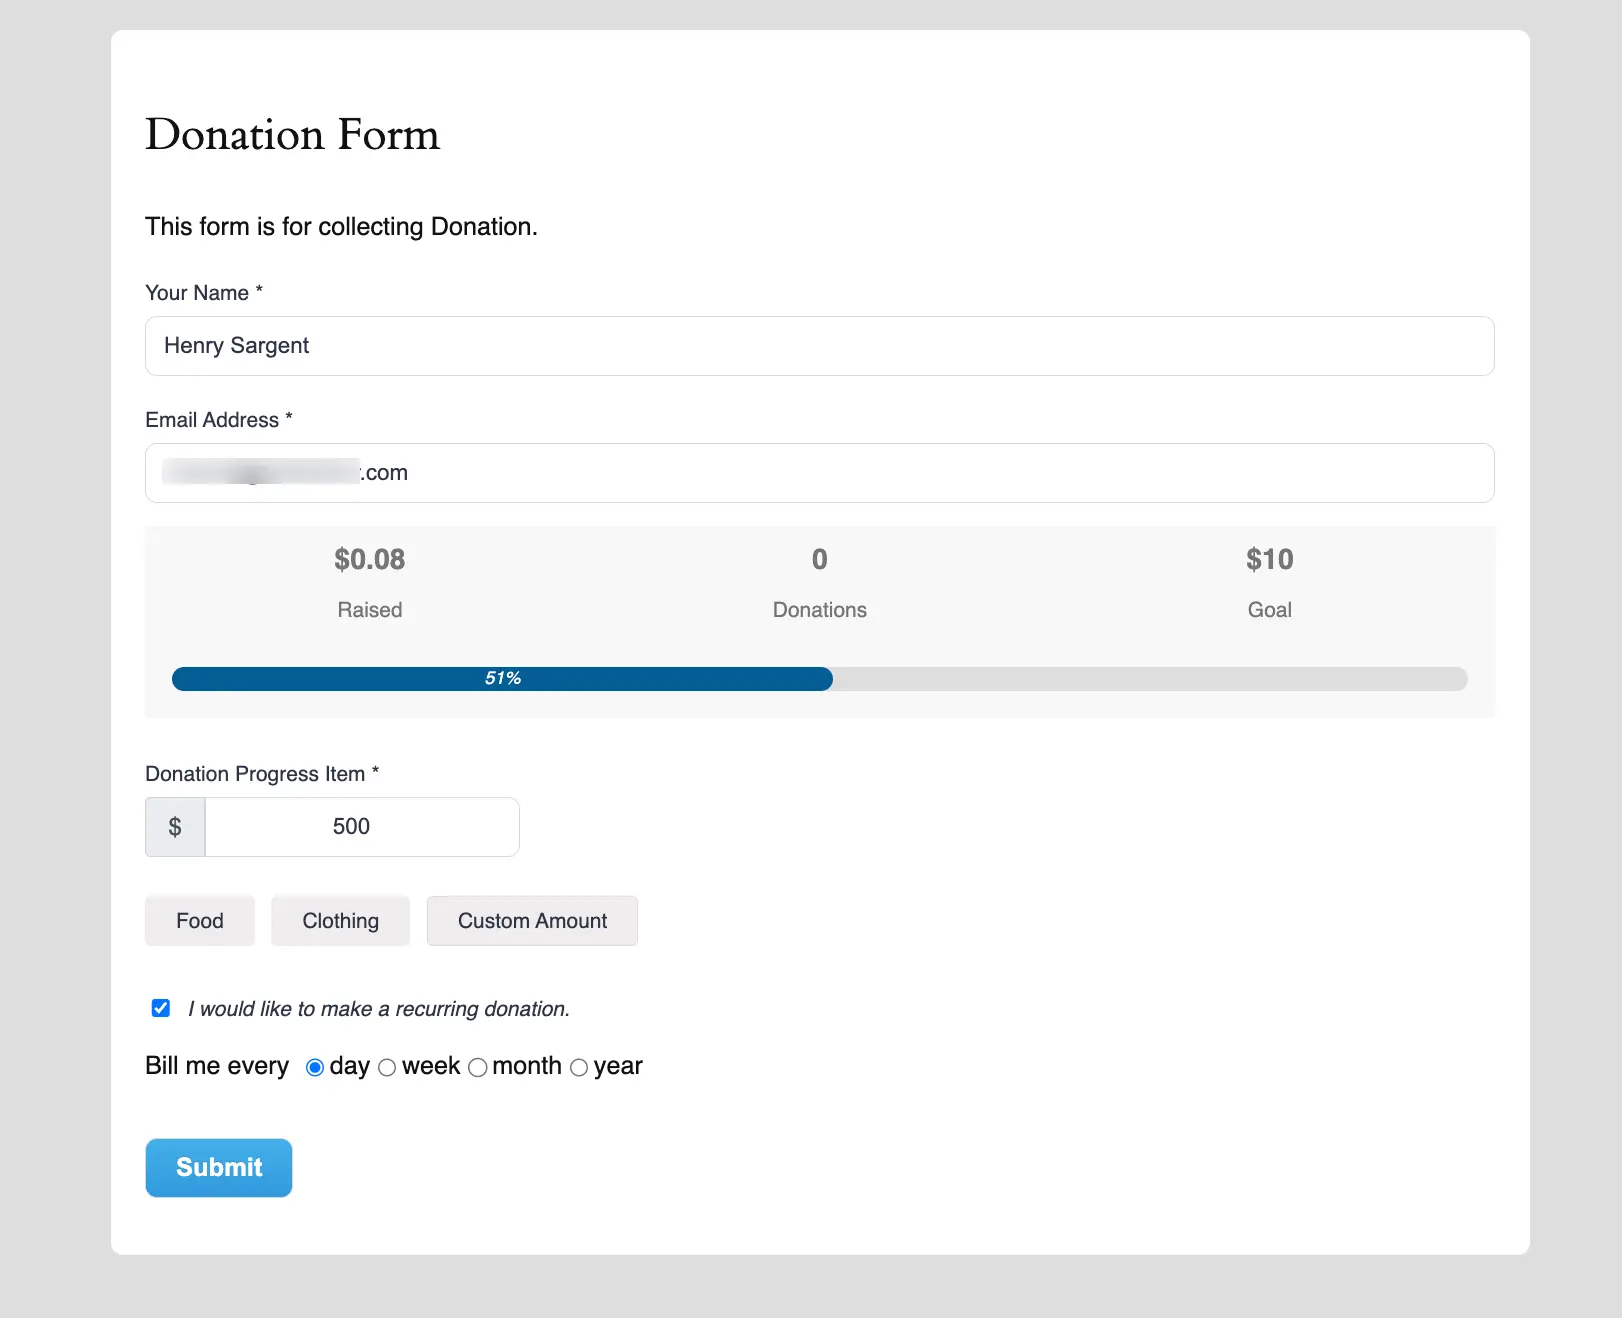1622x1318 pixels.
Task: Enable the recurring donation checkbox
Action: click(160, 1008)
